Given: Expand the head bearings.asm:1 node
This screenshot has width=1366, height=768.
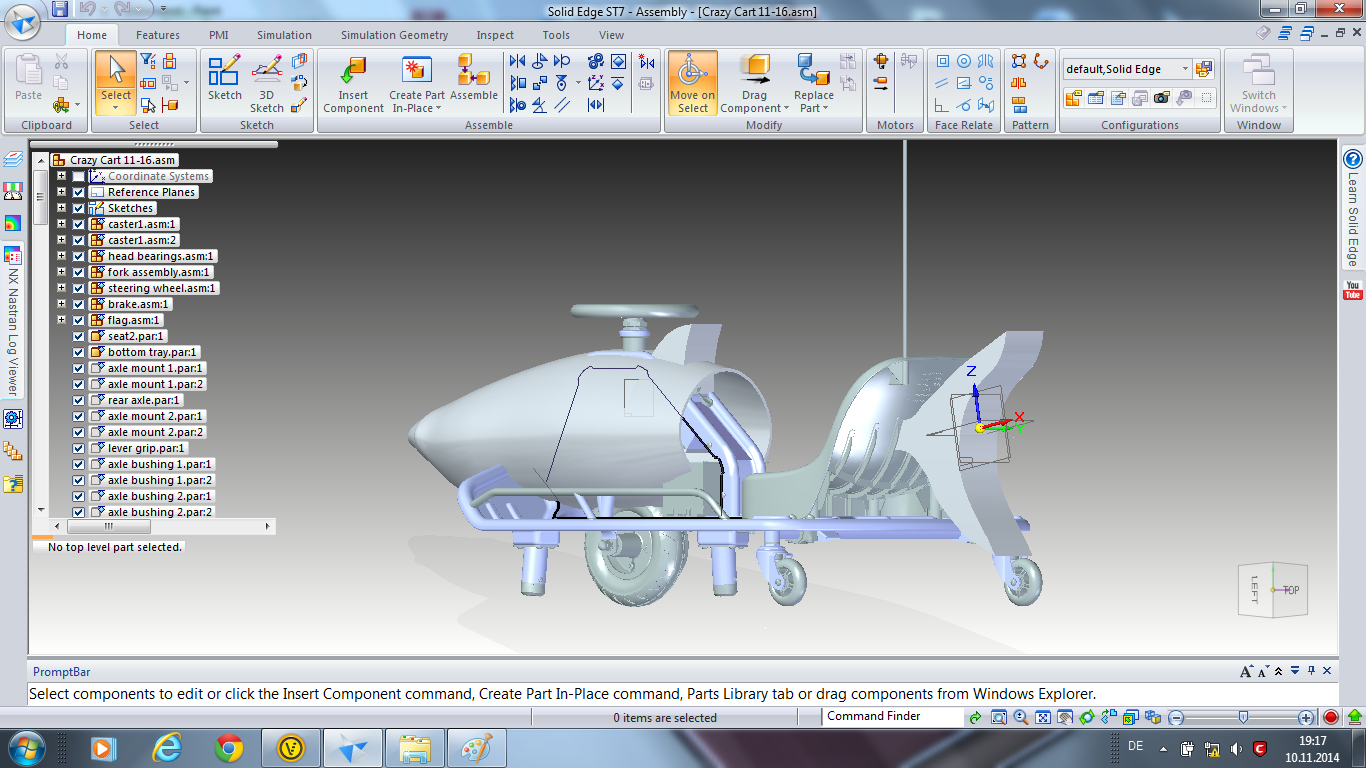Looking at the screenshot, I should pos(61,256).
